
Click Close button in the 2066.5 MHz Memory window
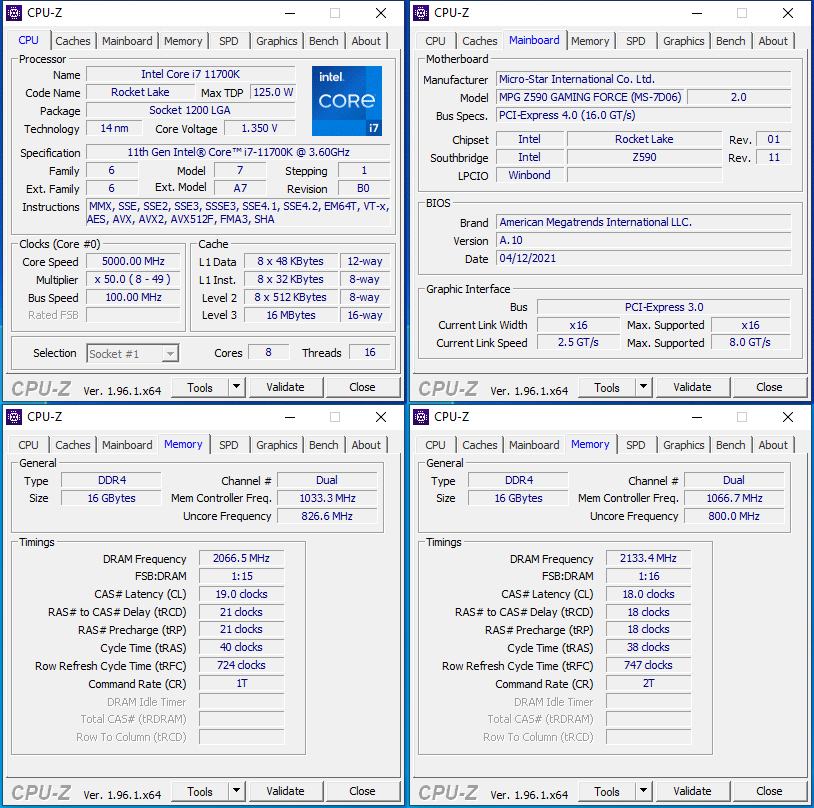click(x=362, y=791)
